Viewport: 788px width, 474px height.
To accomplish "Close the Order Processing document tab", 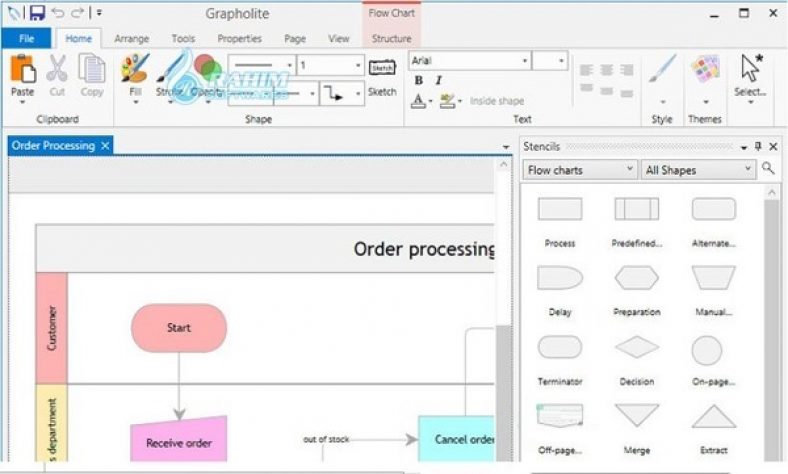I will tap(105, 146).
